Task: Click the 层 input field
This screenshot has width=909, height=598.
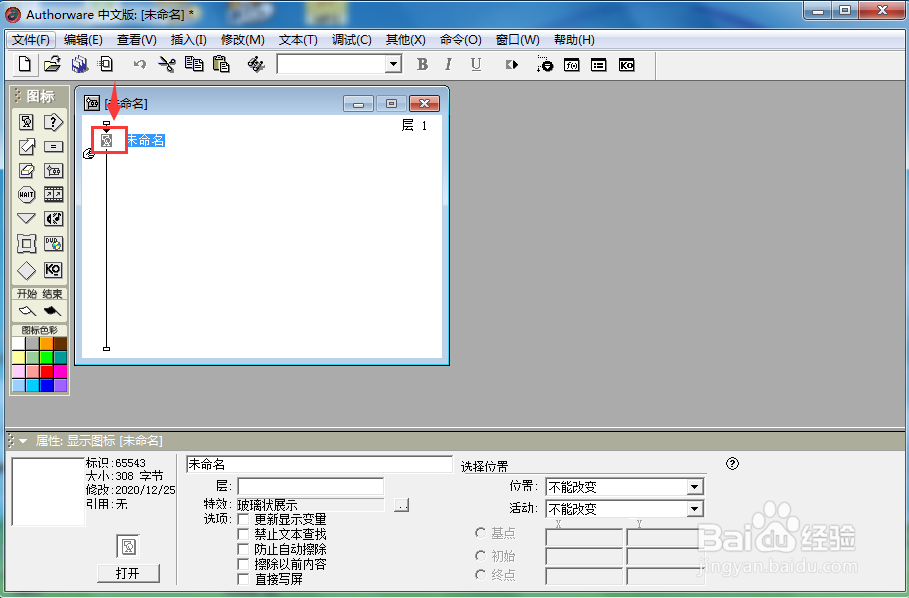Action: click(x=311, y=486)
